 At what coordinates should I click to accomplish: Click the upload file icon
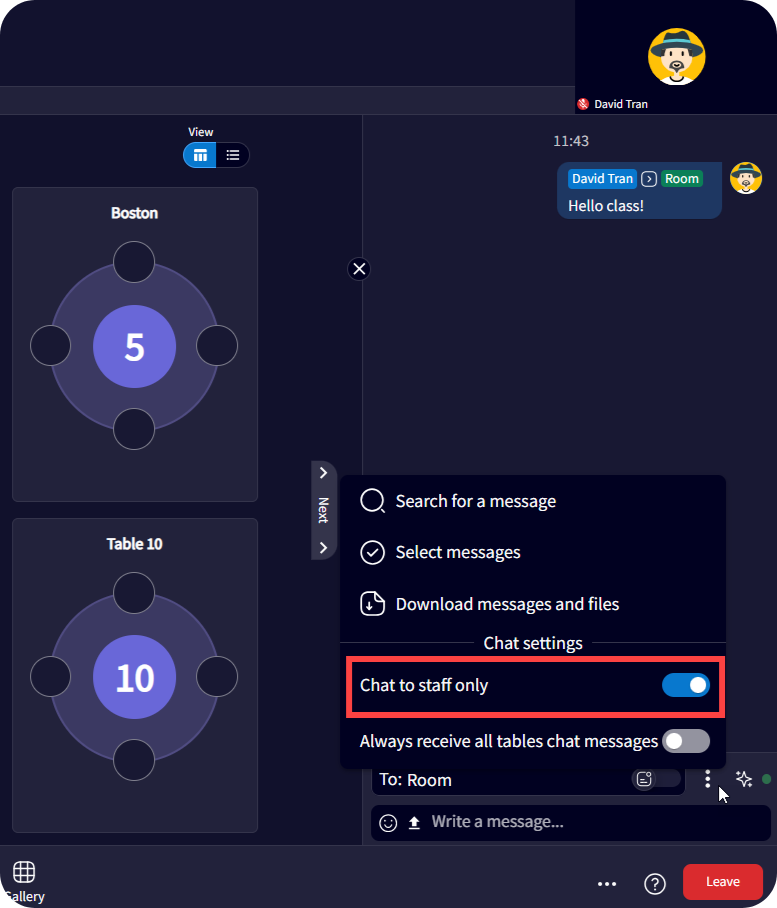414,823
